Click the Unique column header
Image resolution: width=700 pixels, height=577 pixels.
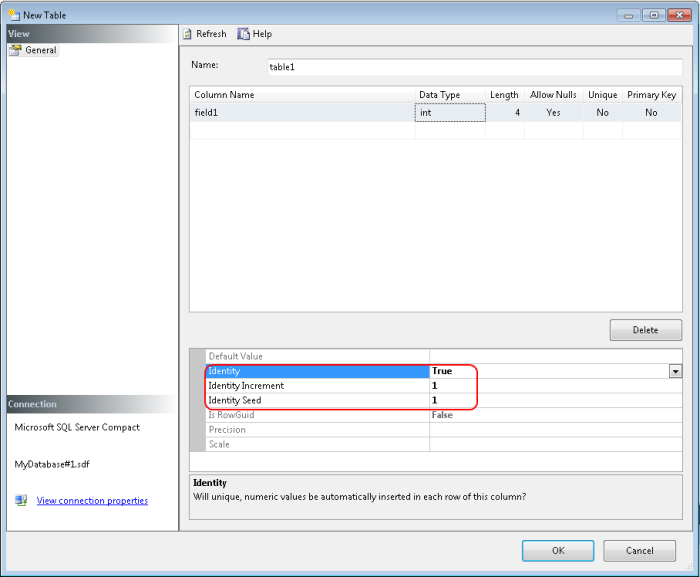(603, 95)
